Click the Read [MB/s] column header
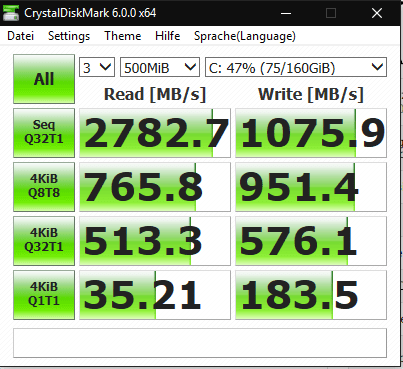Screen dimensions: 403x369 [x=155, y=94]
